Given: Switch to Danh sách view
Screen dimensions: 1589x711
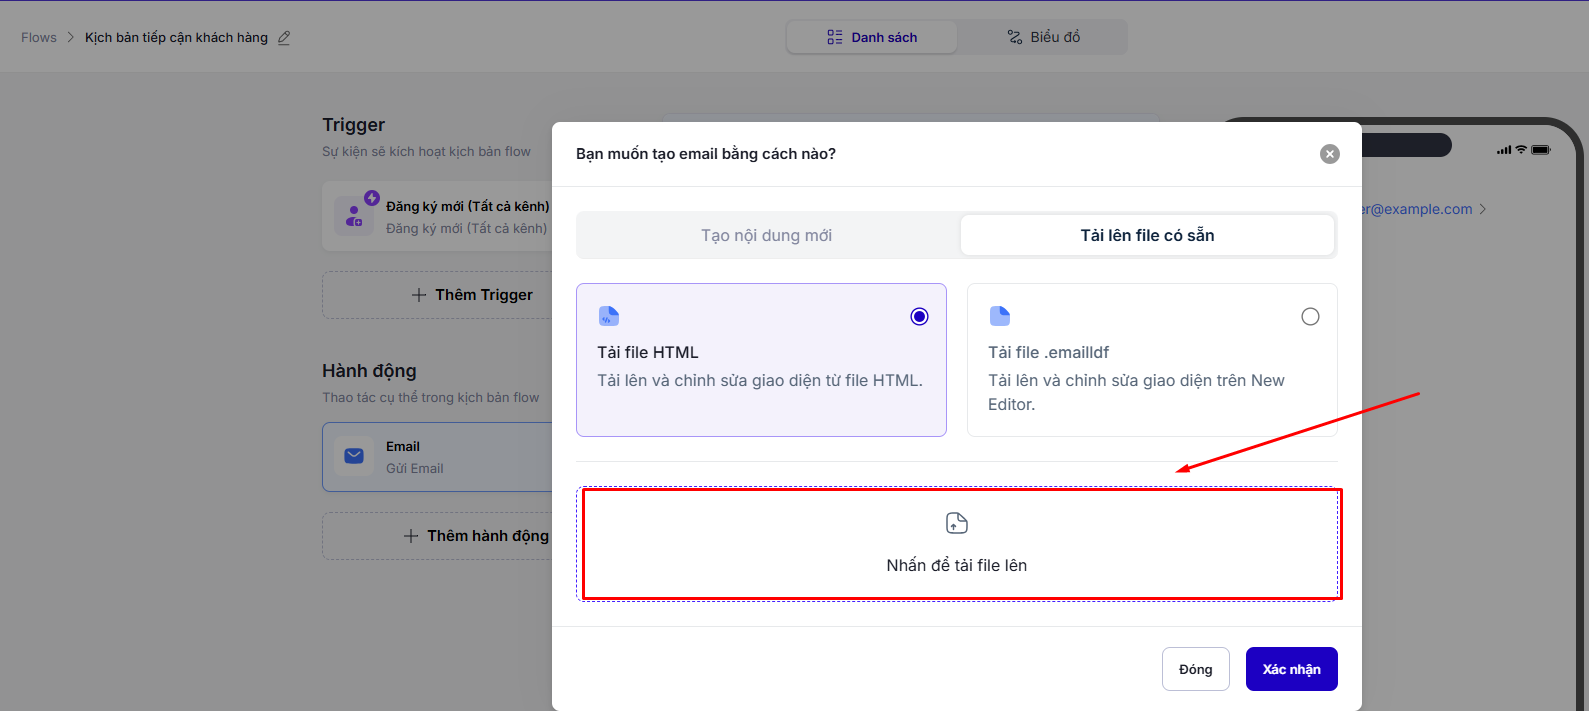Looking at the screenshot, I should click(872, 38).
